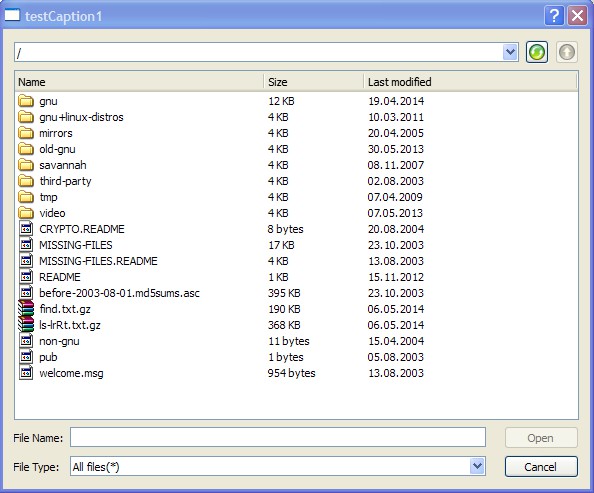Click the All files(*) file type box
594x493 pixels.
click(278, 466)
